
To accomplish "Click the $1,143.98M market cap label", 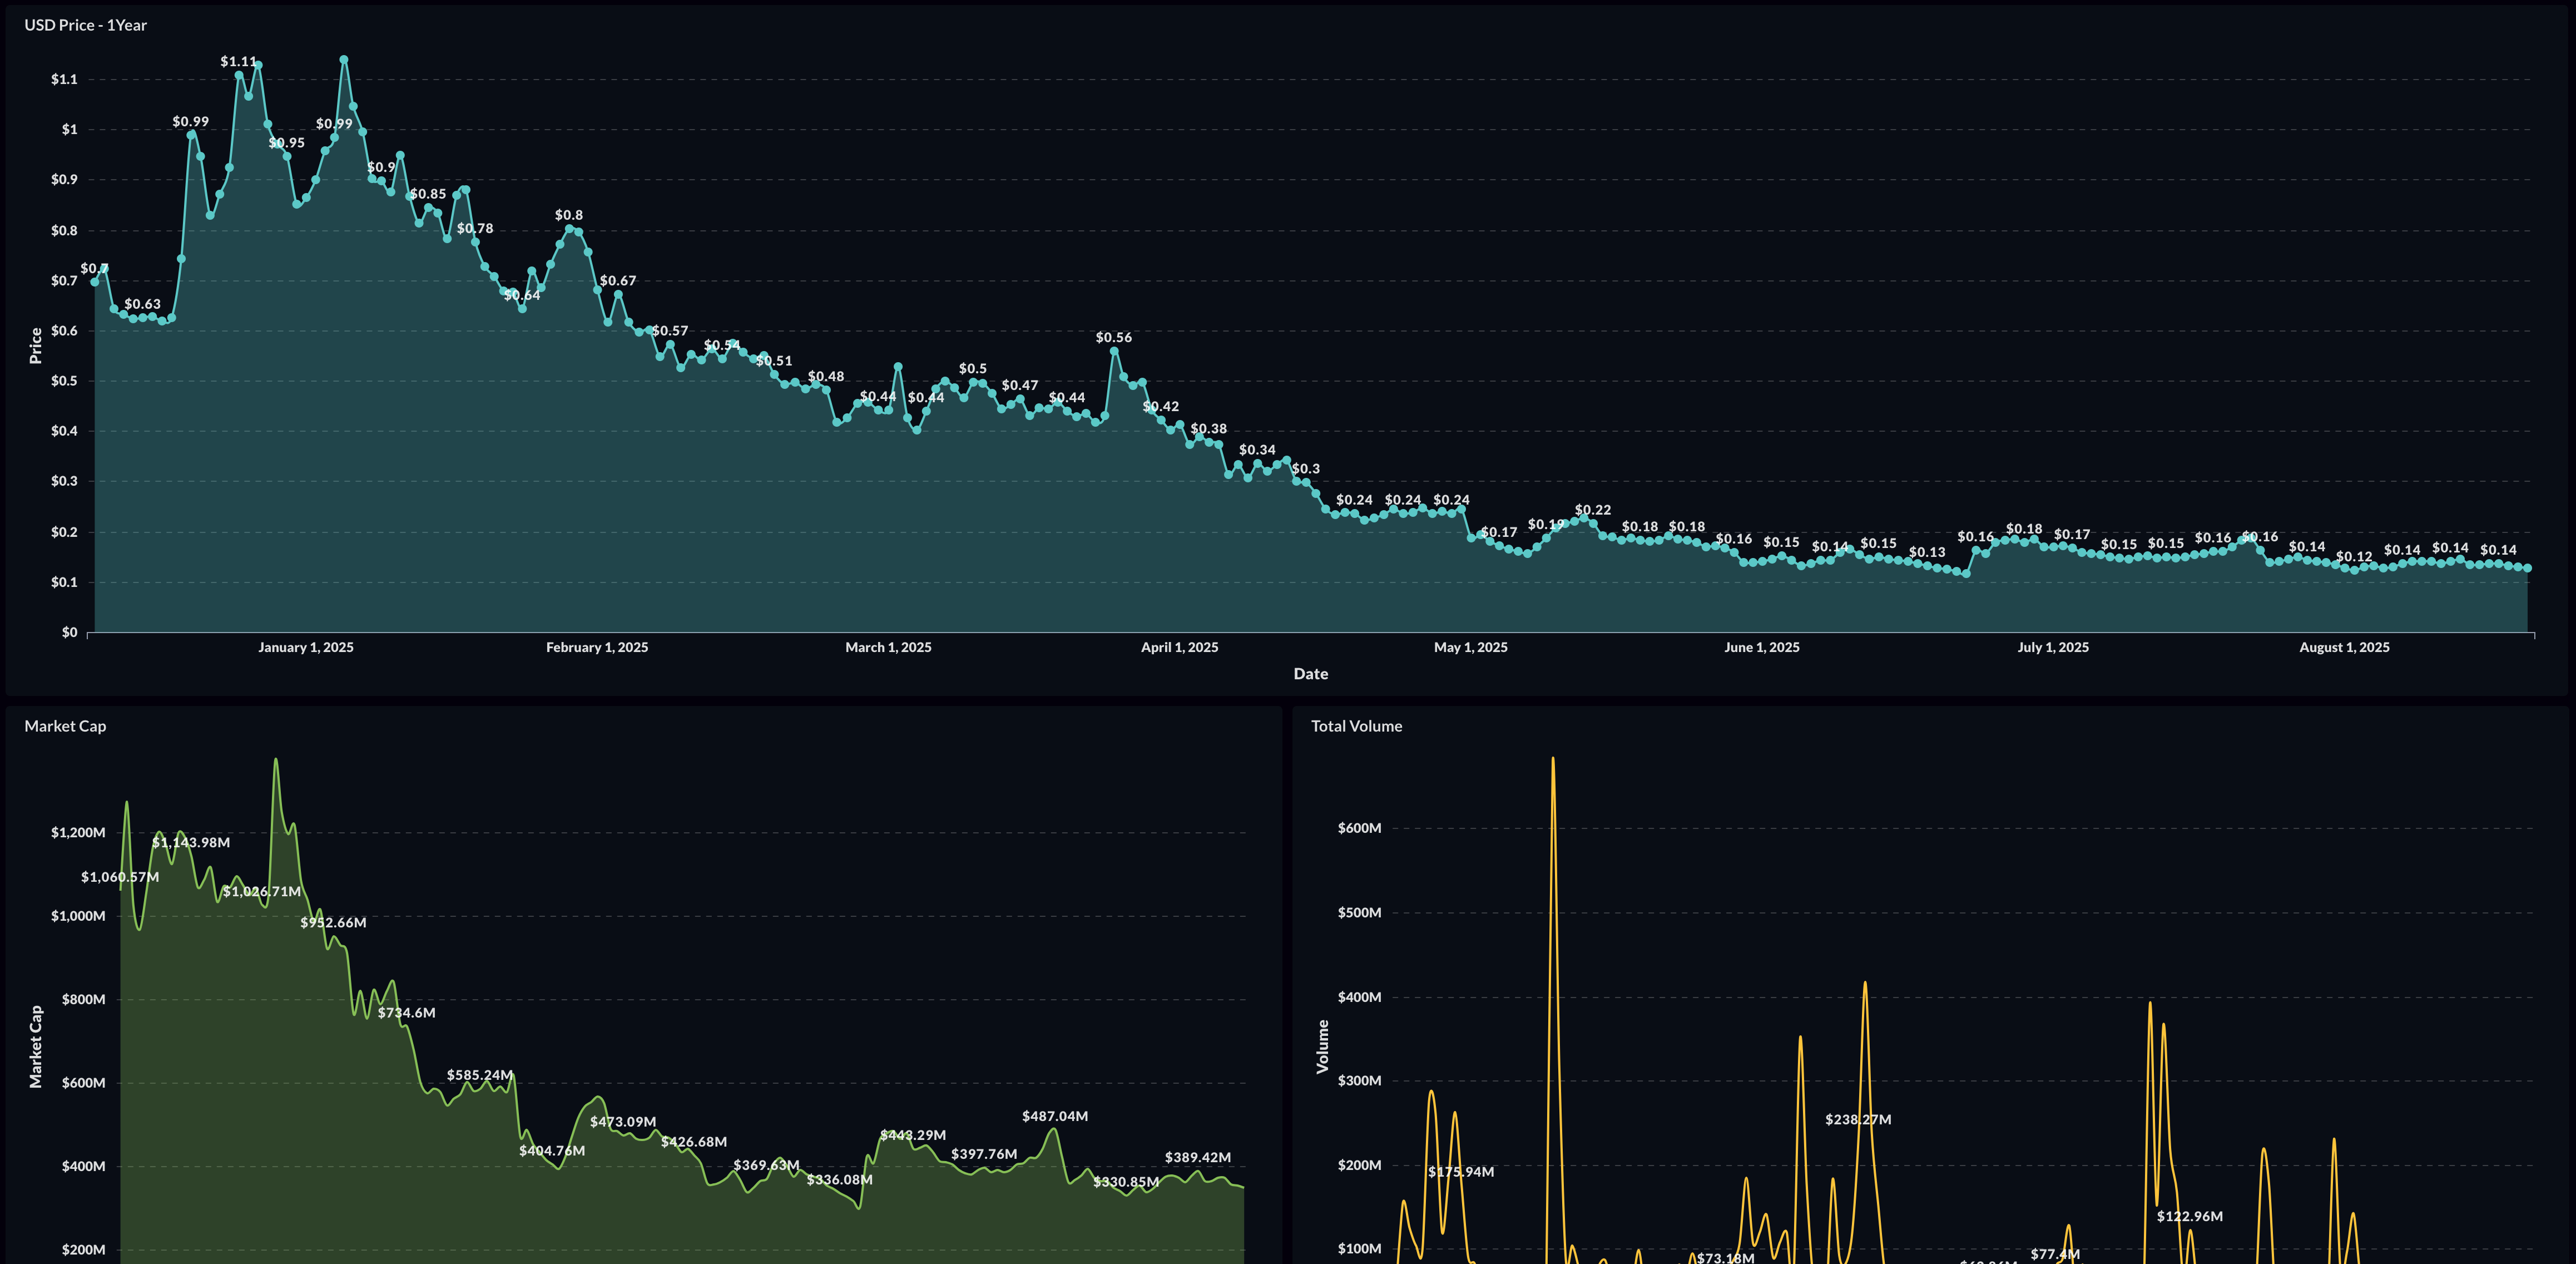I will [190, 843].
